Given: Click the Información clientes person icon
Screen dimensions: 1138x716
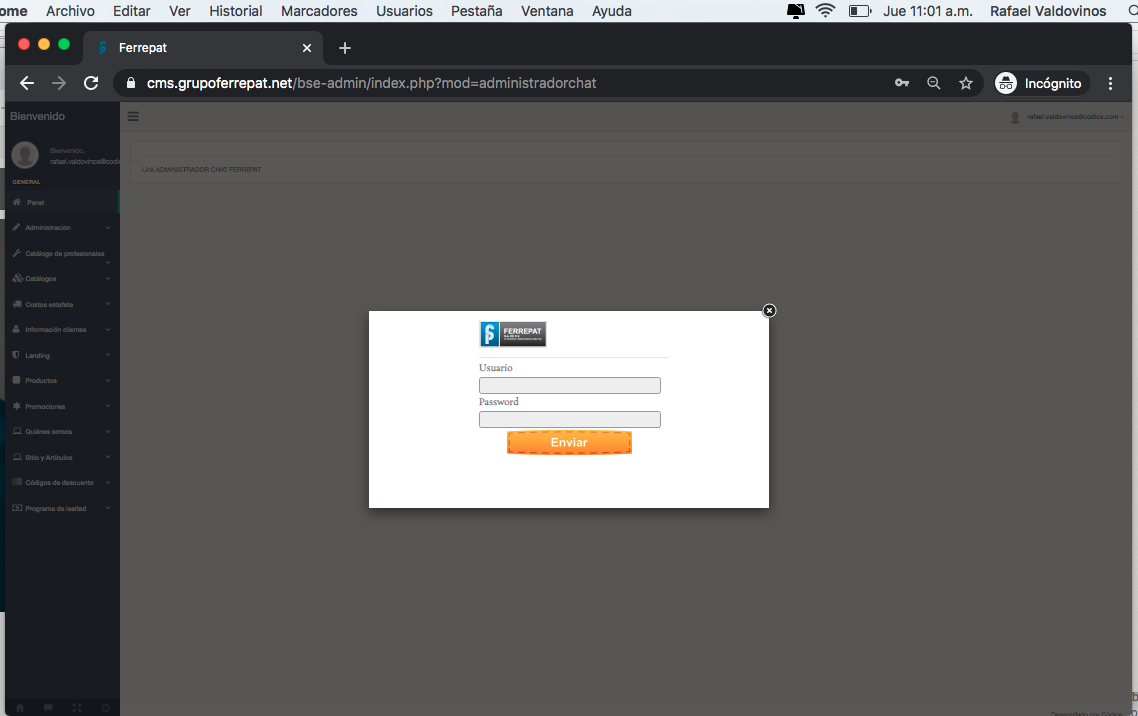Looking at the screenshot, I should 17,329.
